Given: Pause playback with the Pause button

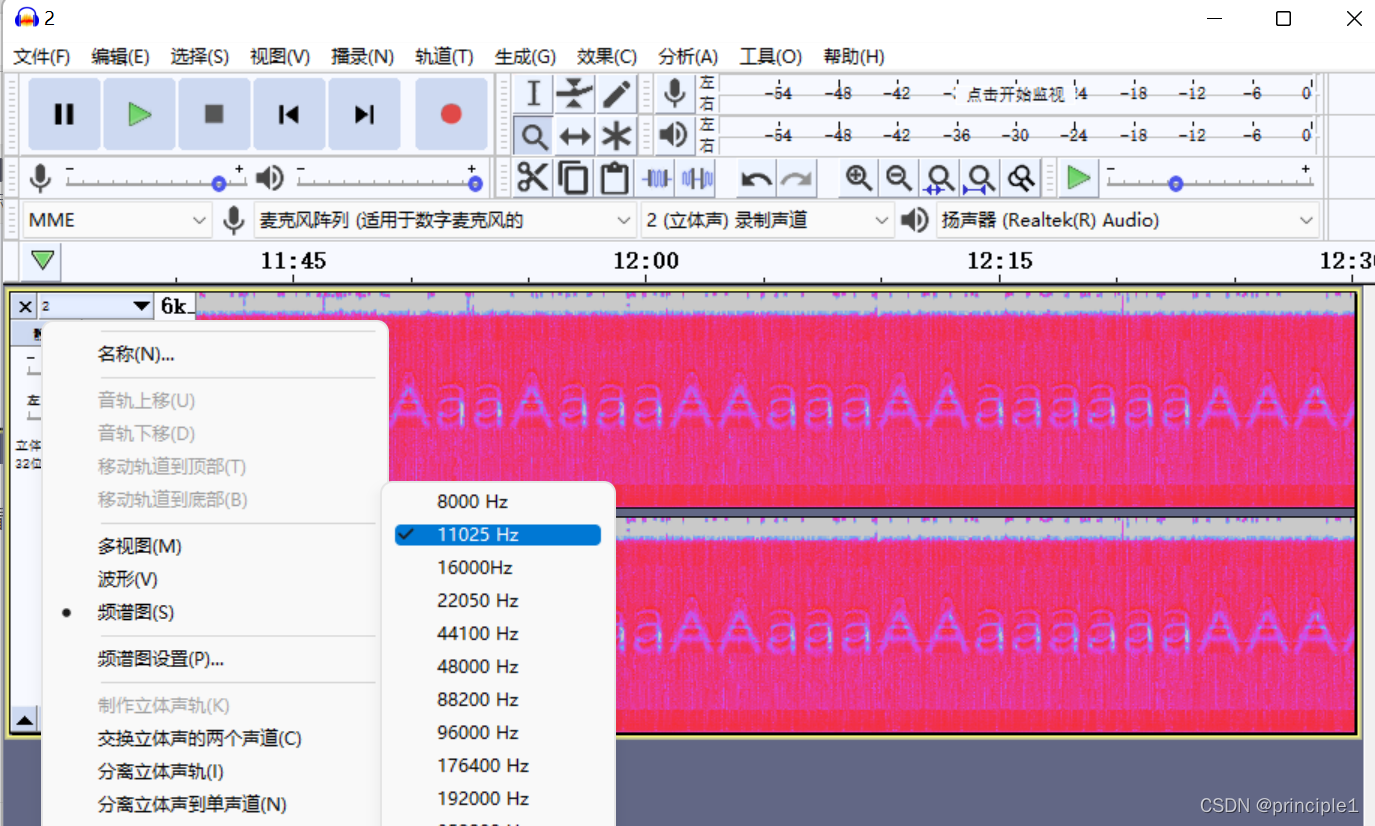Looking at the screenshot, I should tap(64, 114).
